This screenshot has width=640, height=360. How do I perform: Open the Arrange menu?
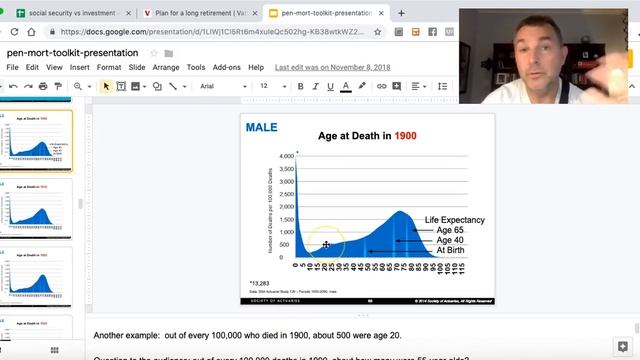pos(166,67)
